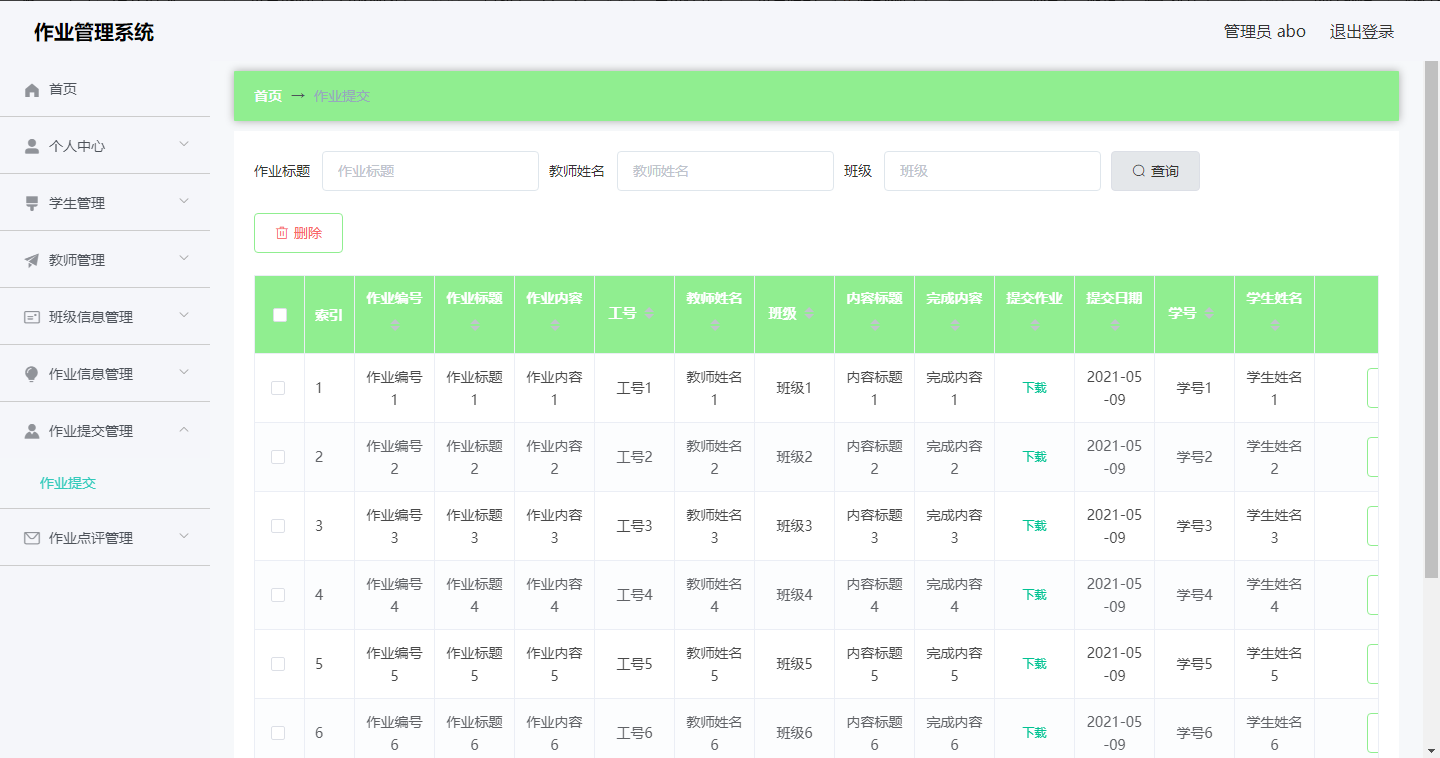Click the sort arrows under 教师姓名 header
Screen dimensions: 1440x758
(x=714, y=325)
